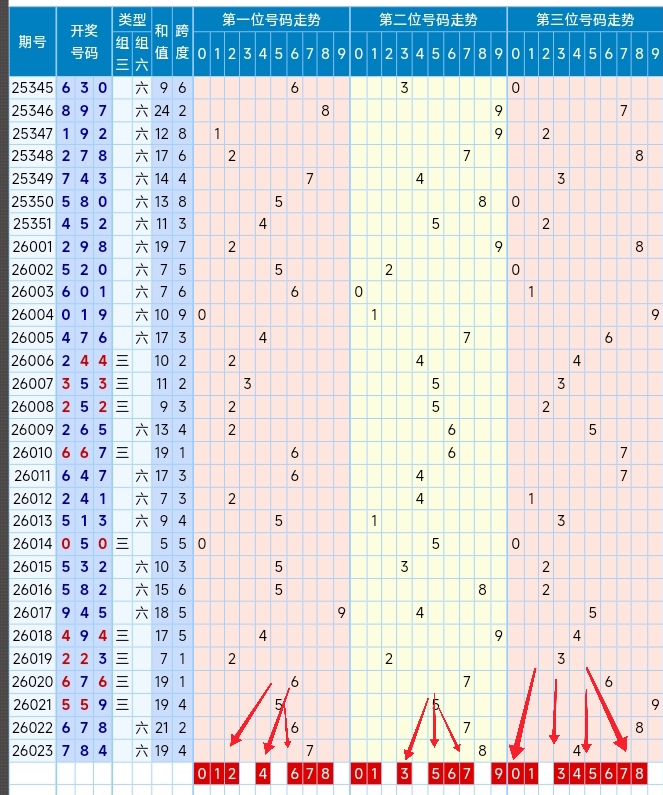Click red 5 box below second-position trend

click(x=435, y=773)
